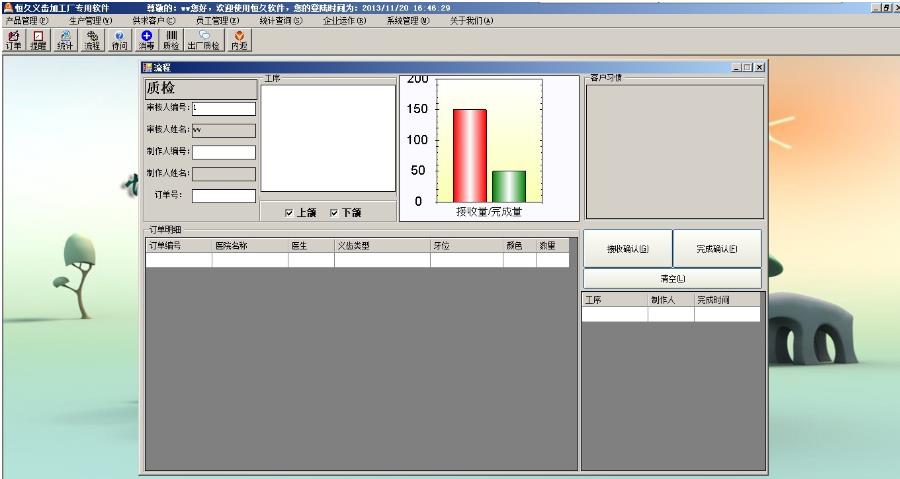The width and height of the screenshot is (900, 479).
Task: Click the 完成时间 column header
Action: pyautogui.click(x=727, y=299)
